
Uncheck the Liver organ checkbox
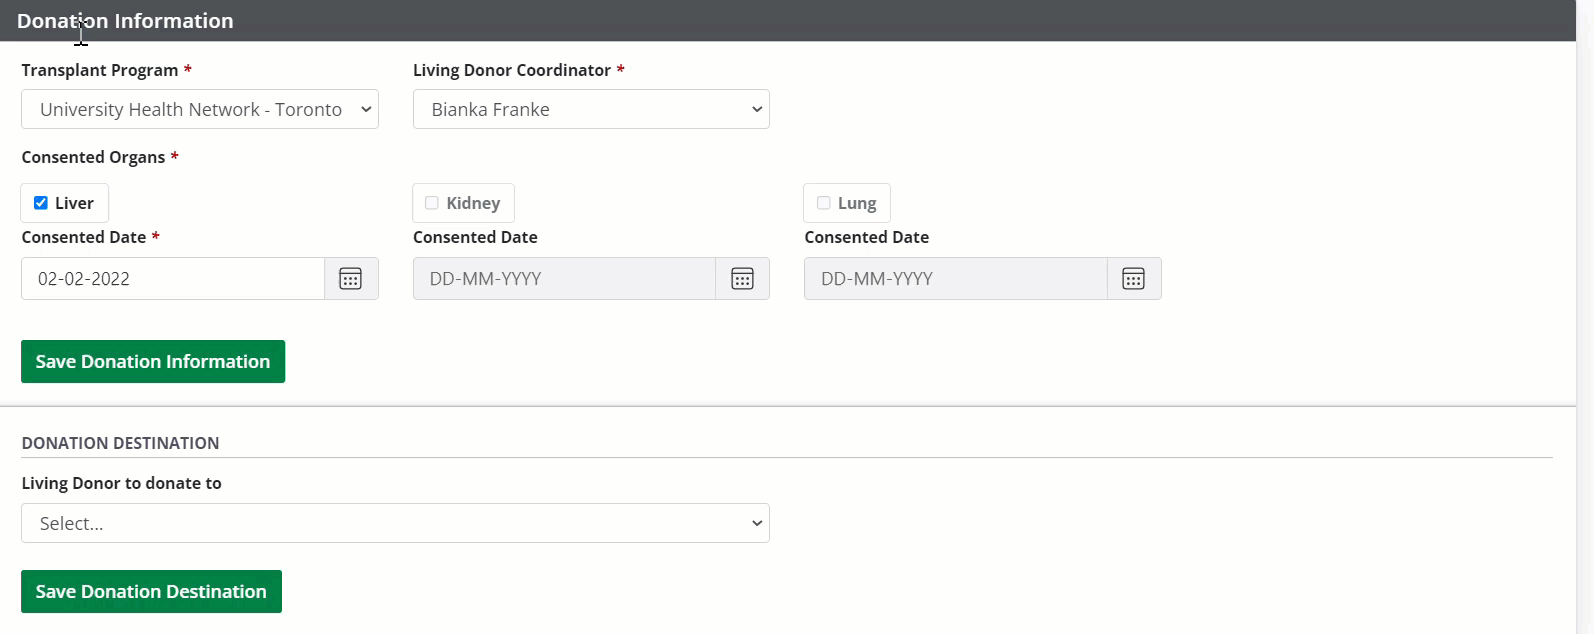point(41,203)
